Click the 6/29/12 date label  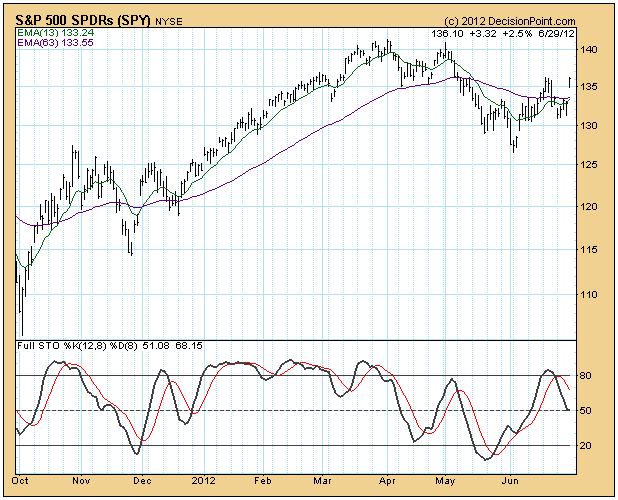tap(557, 33)
